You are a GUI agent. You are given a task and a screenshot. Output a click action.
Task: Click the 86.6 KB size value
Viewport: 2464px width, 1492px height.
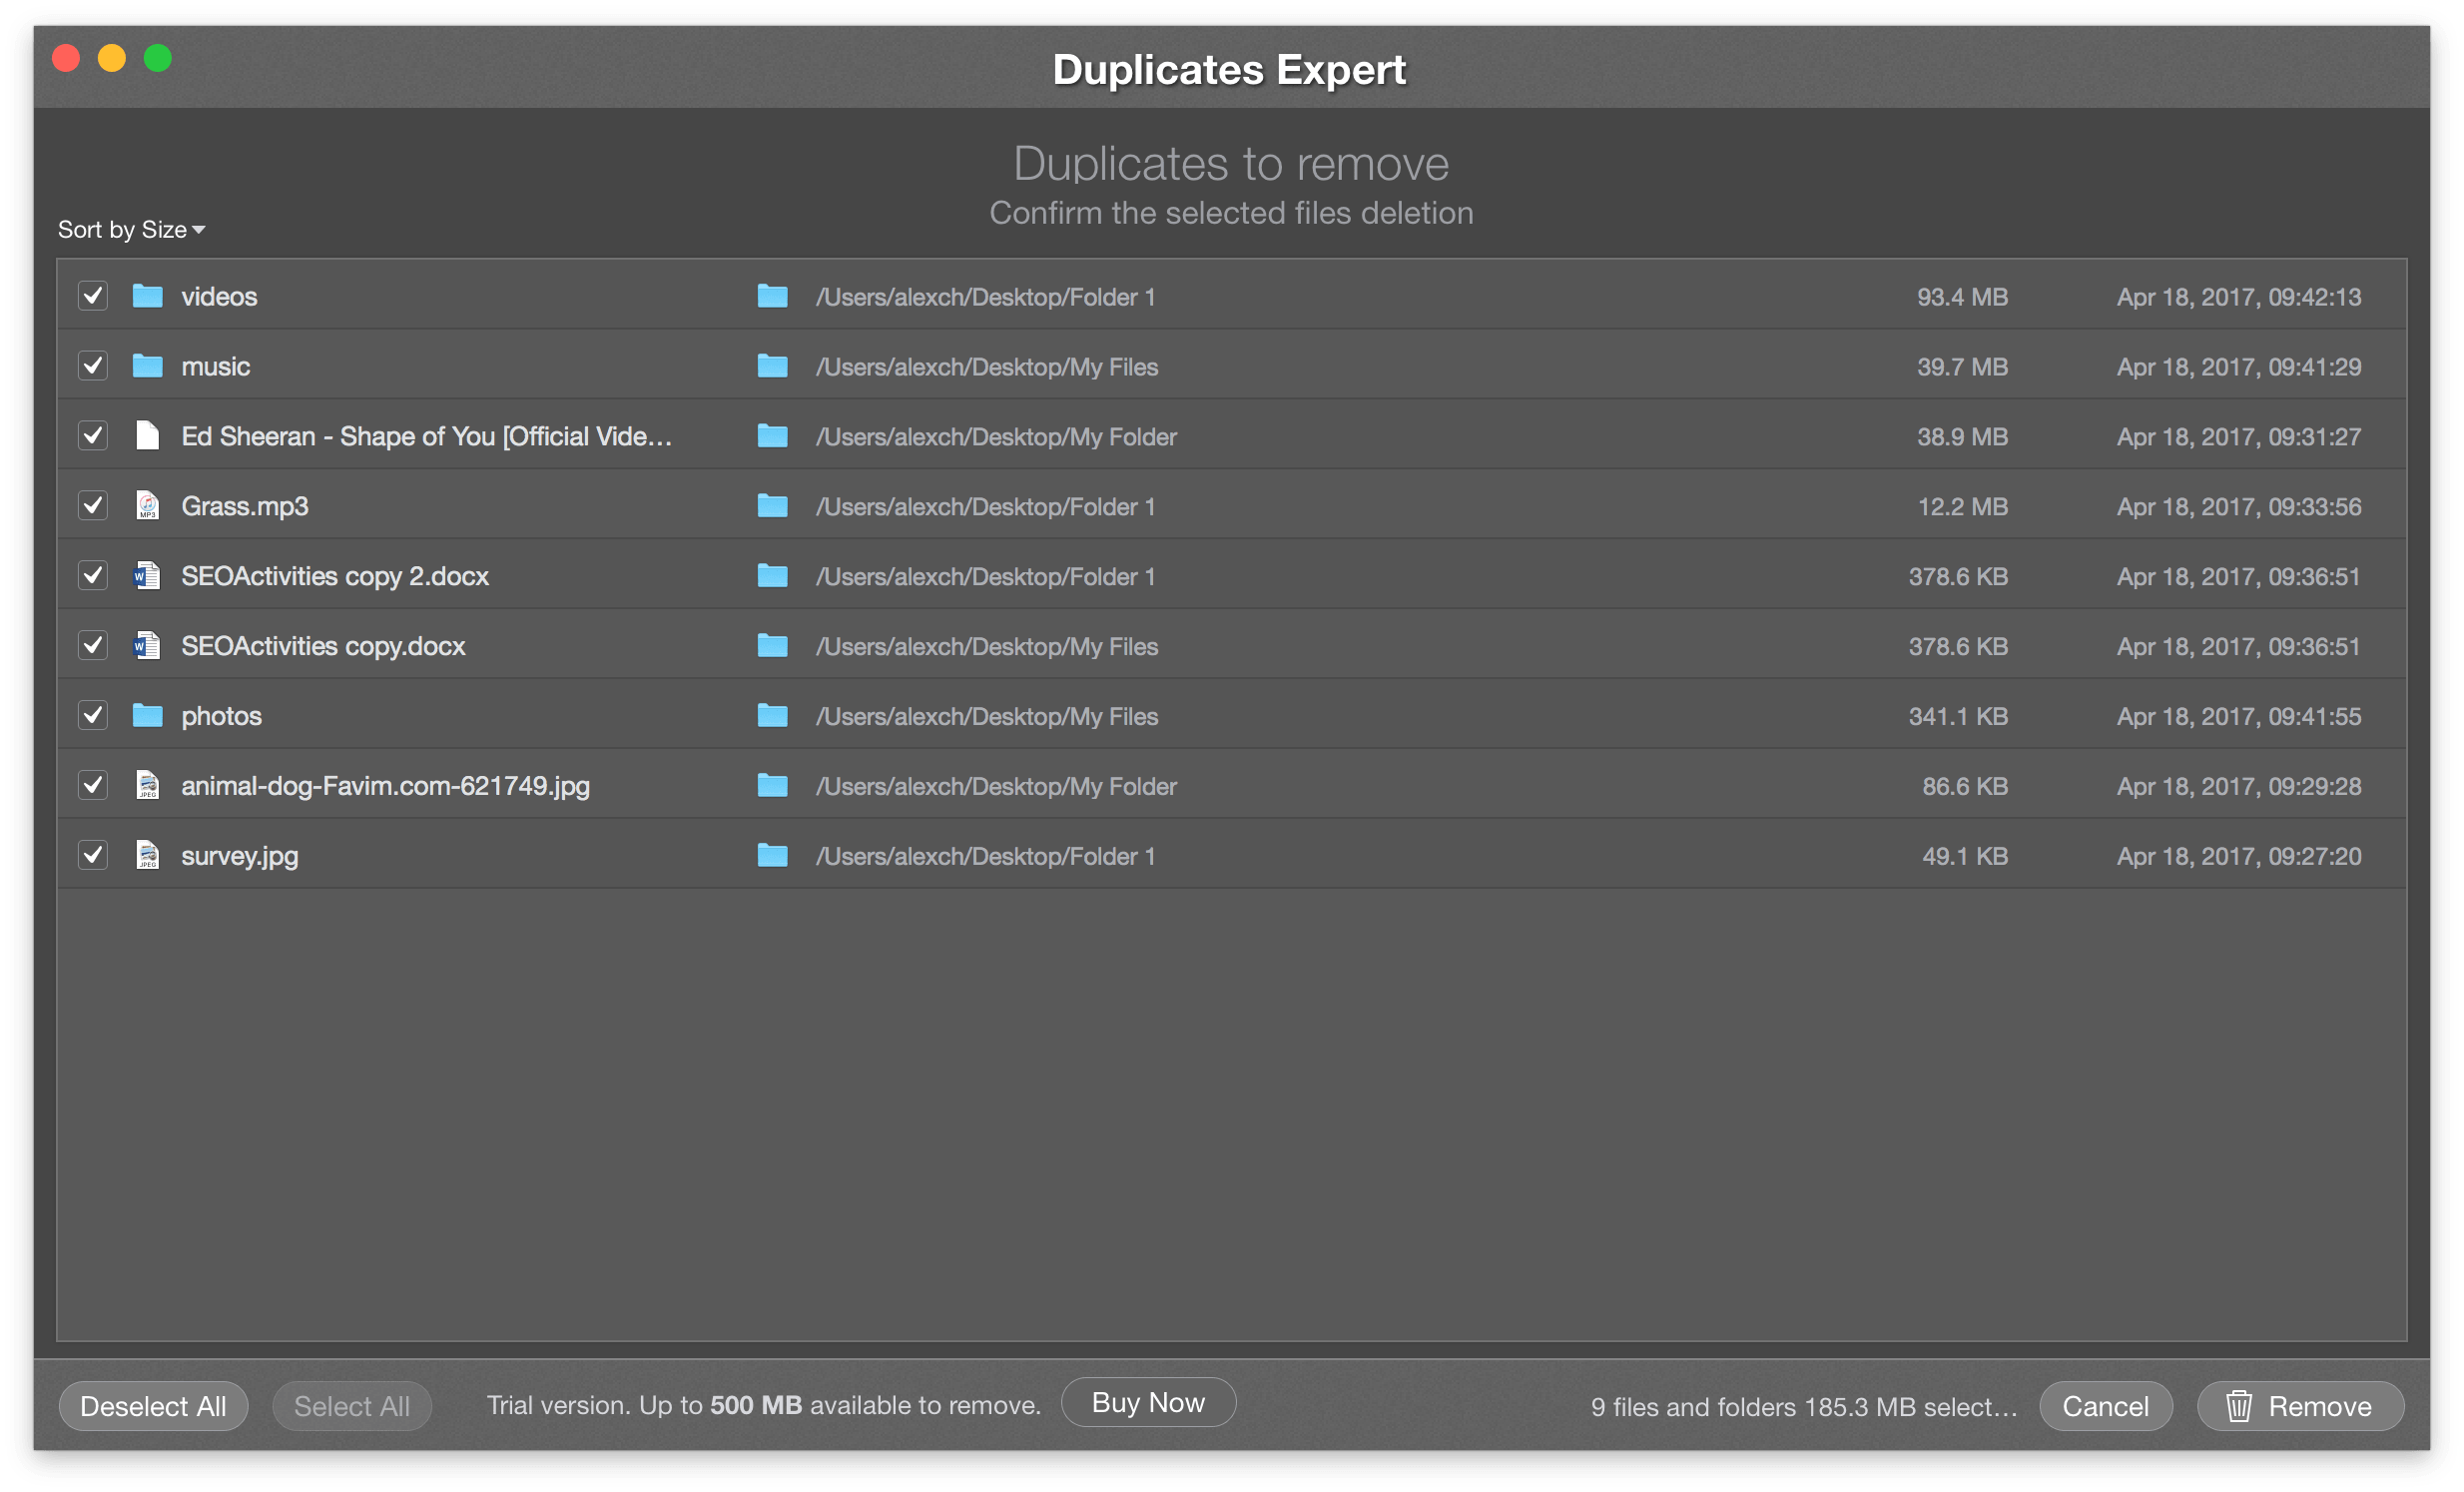pos(1965,787)
